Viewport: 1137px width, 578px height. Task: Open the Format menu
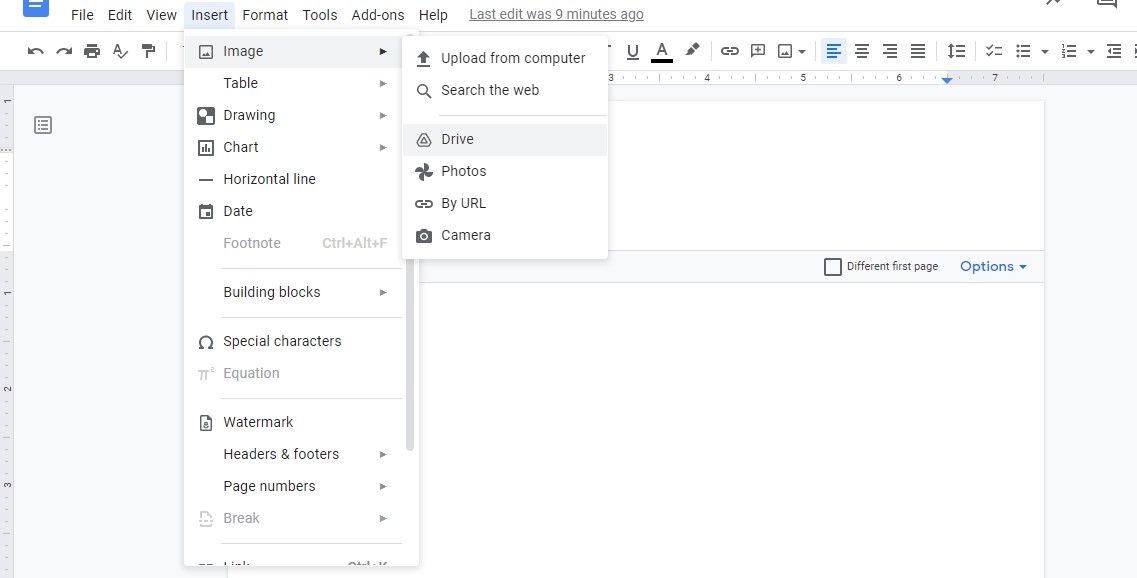(264, 14)
